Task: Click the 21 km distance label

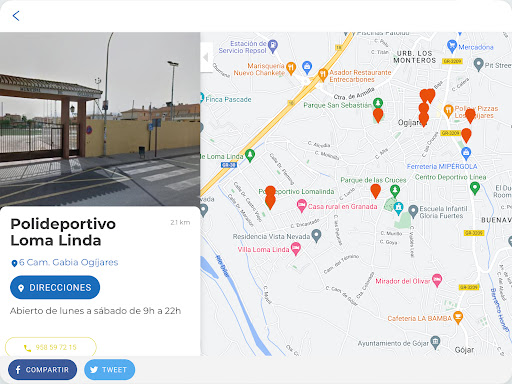Action: [180, 222]
